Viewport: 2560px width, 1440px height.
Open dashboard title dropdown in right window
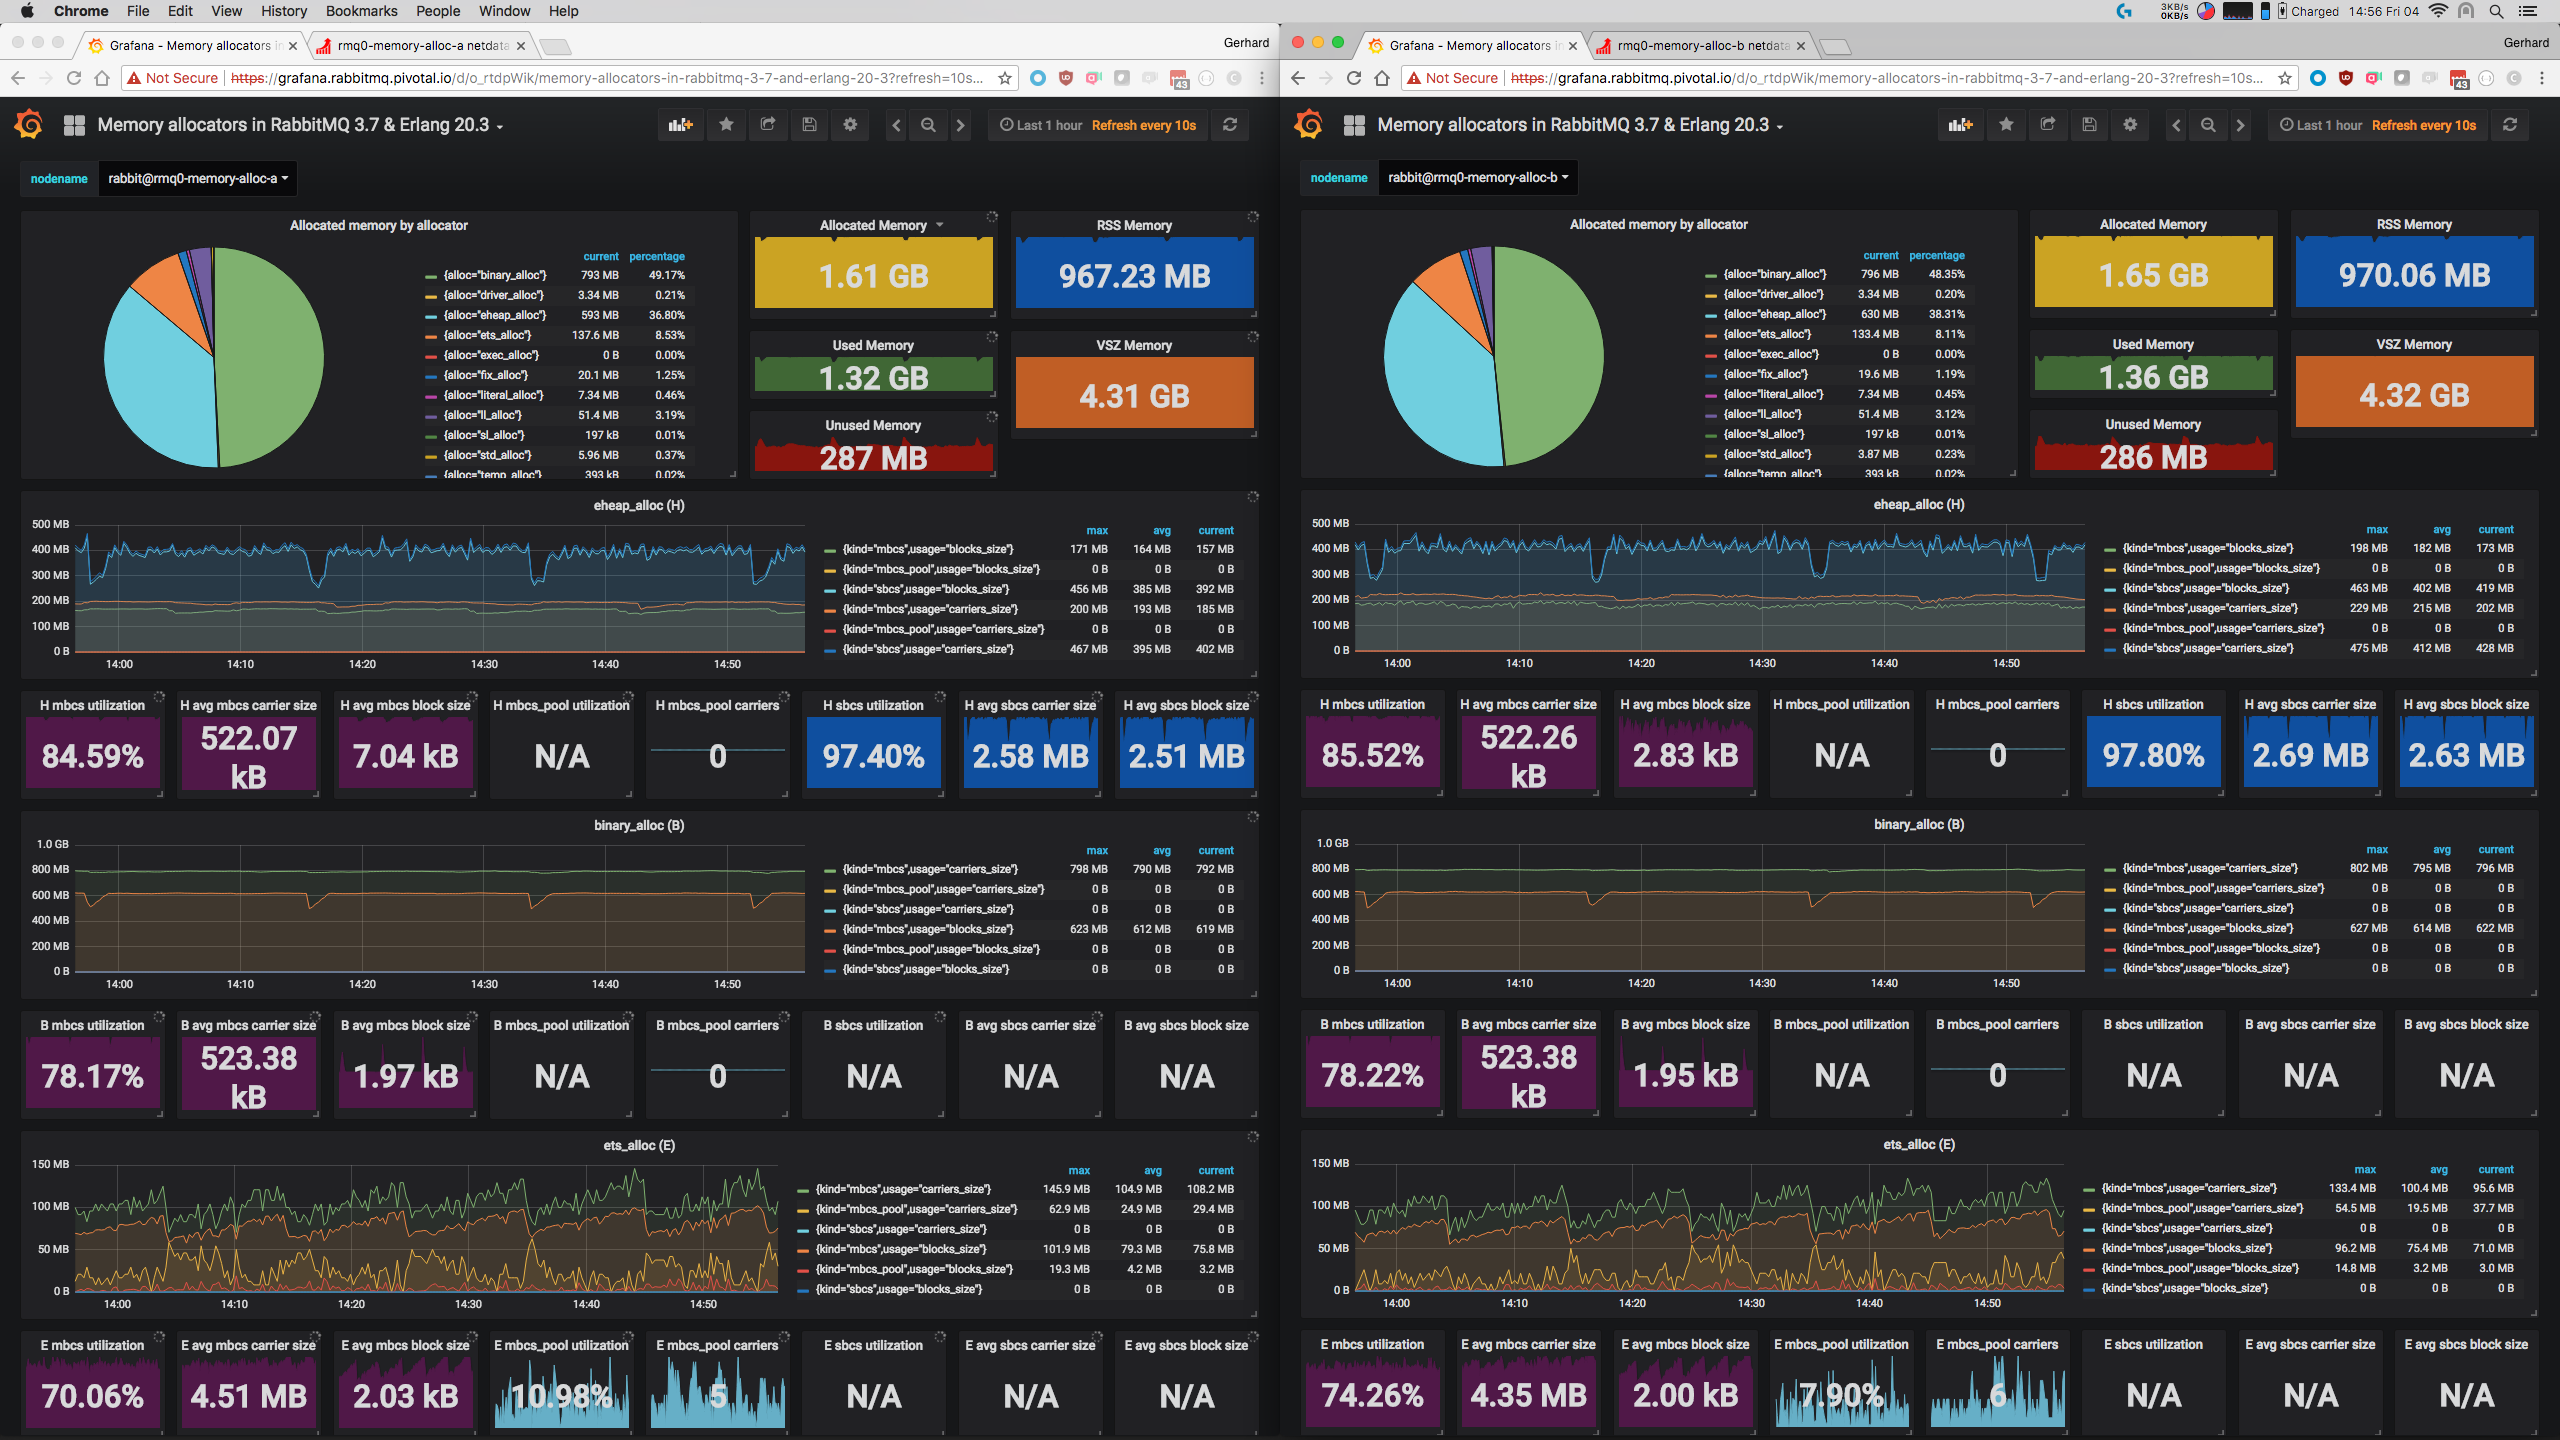point(1580,125)
